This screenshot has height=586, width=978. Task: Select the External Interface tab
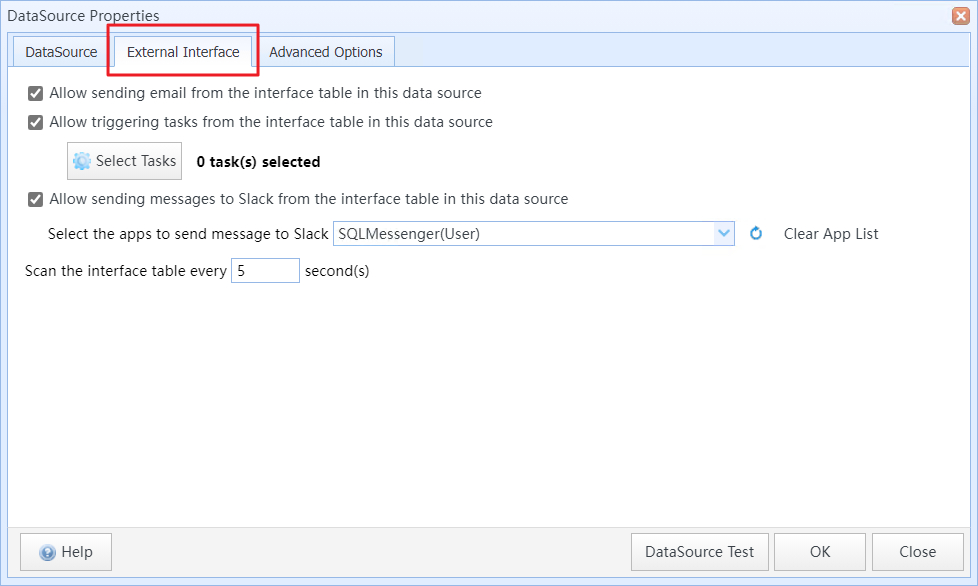click(183, 52)
